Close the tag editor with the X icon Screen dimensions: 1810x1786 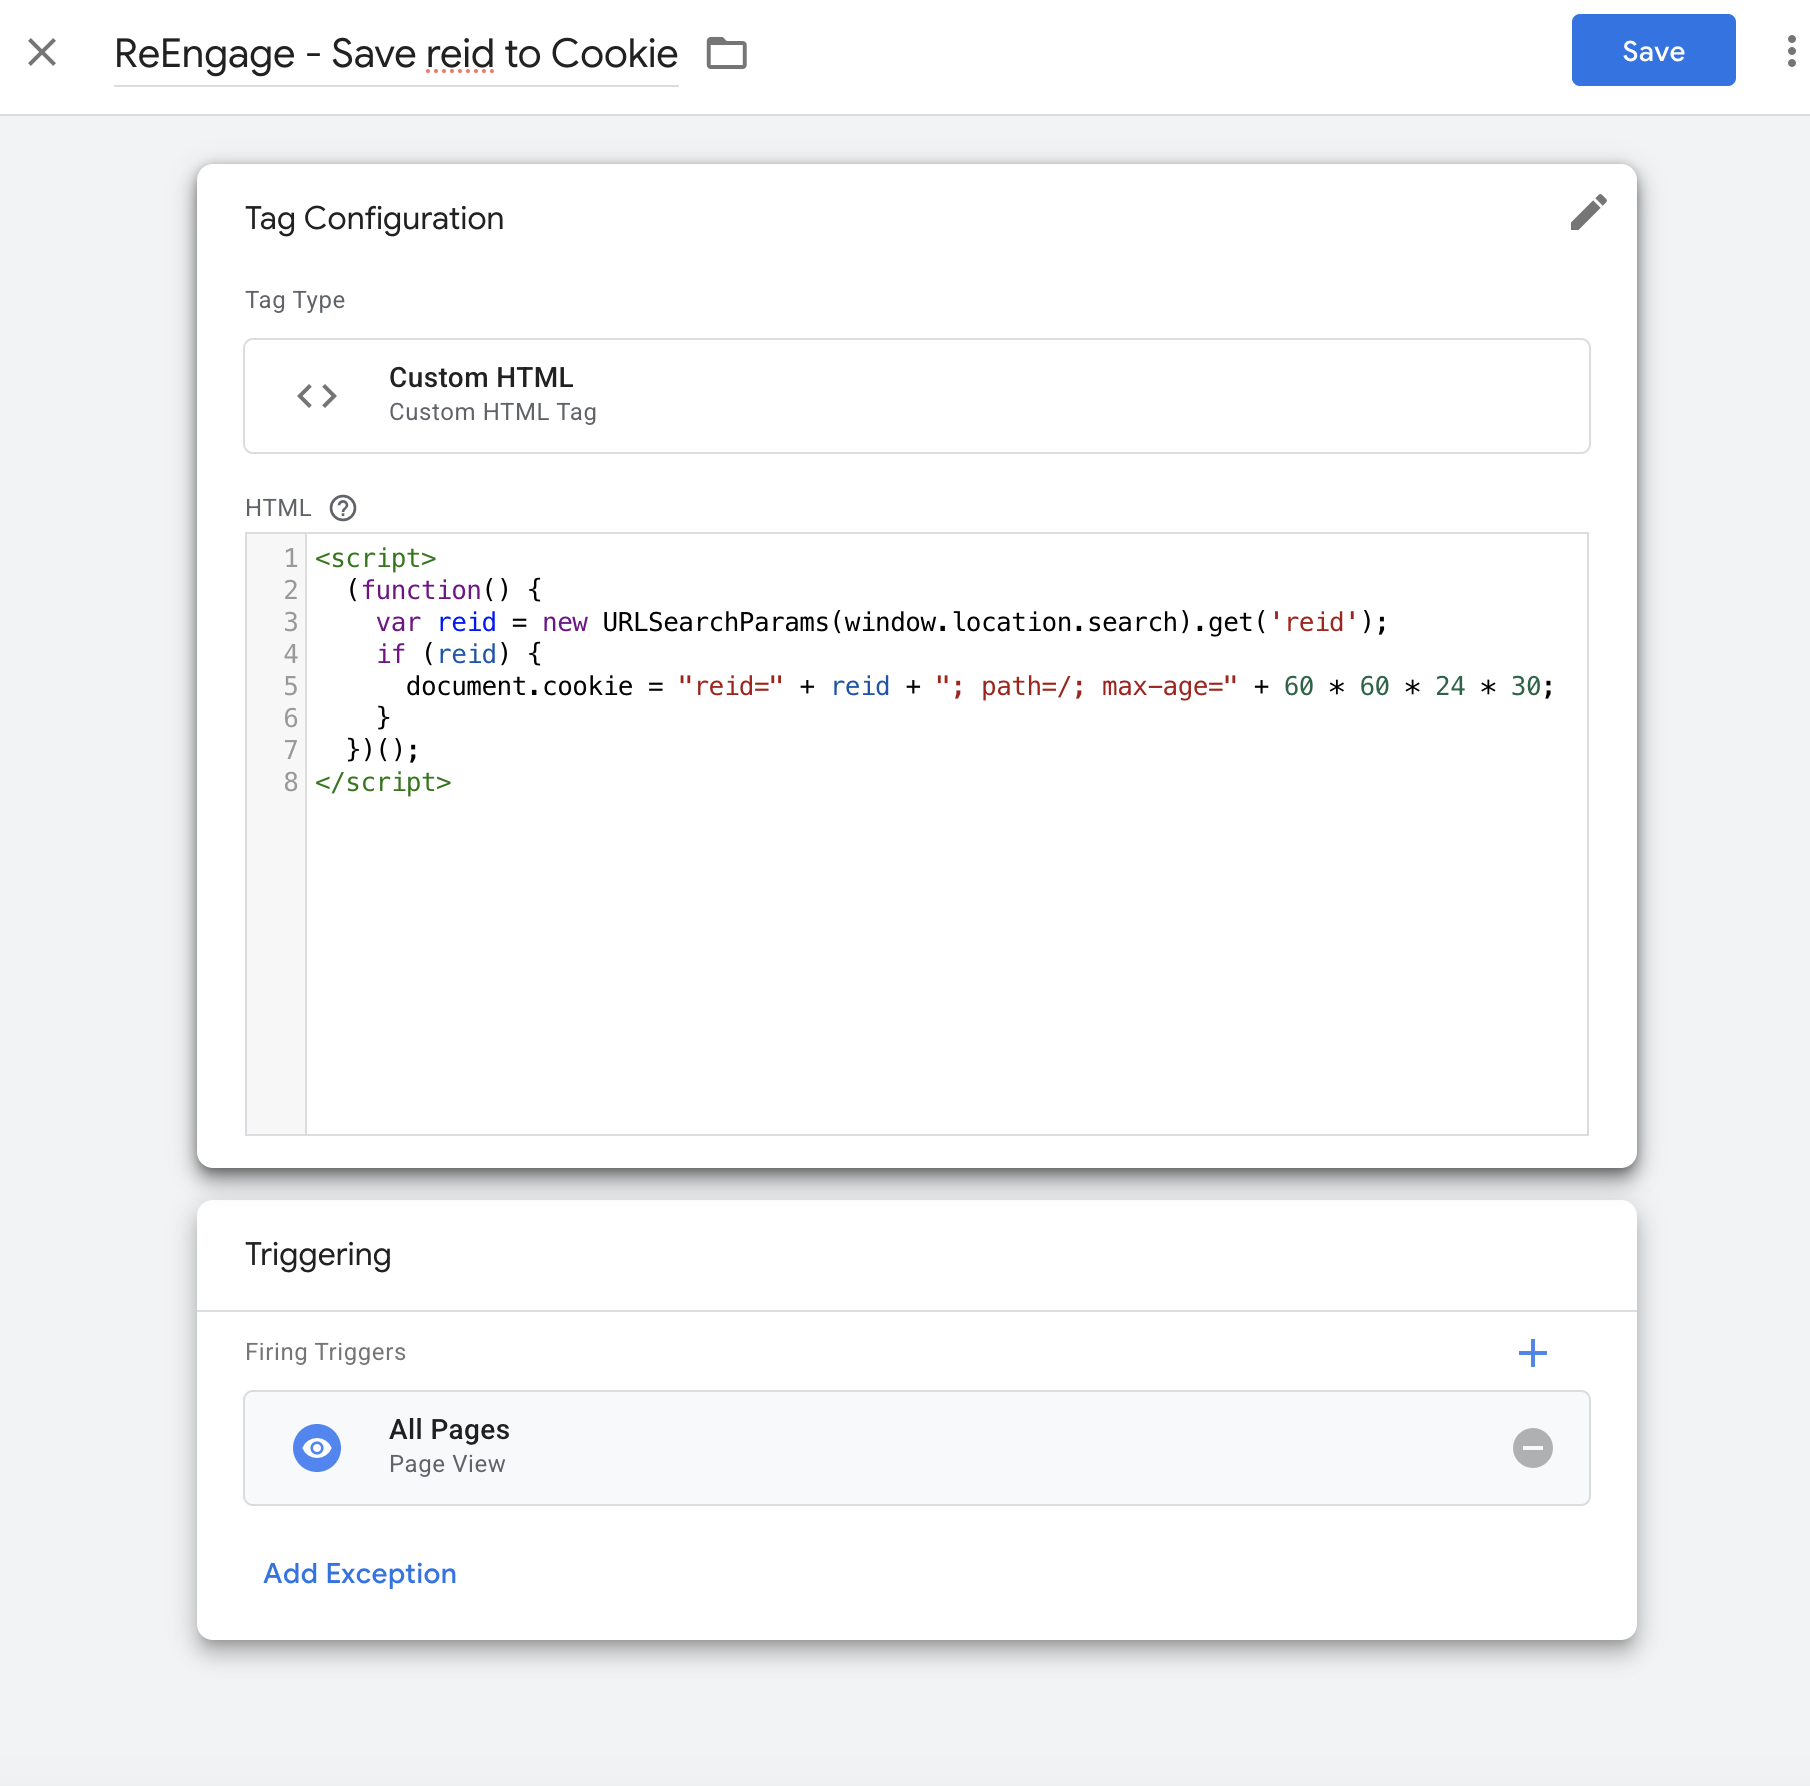42,52
